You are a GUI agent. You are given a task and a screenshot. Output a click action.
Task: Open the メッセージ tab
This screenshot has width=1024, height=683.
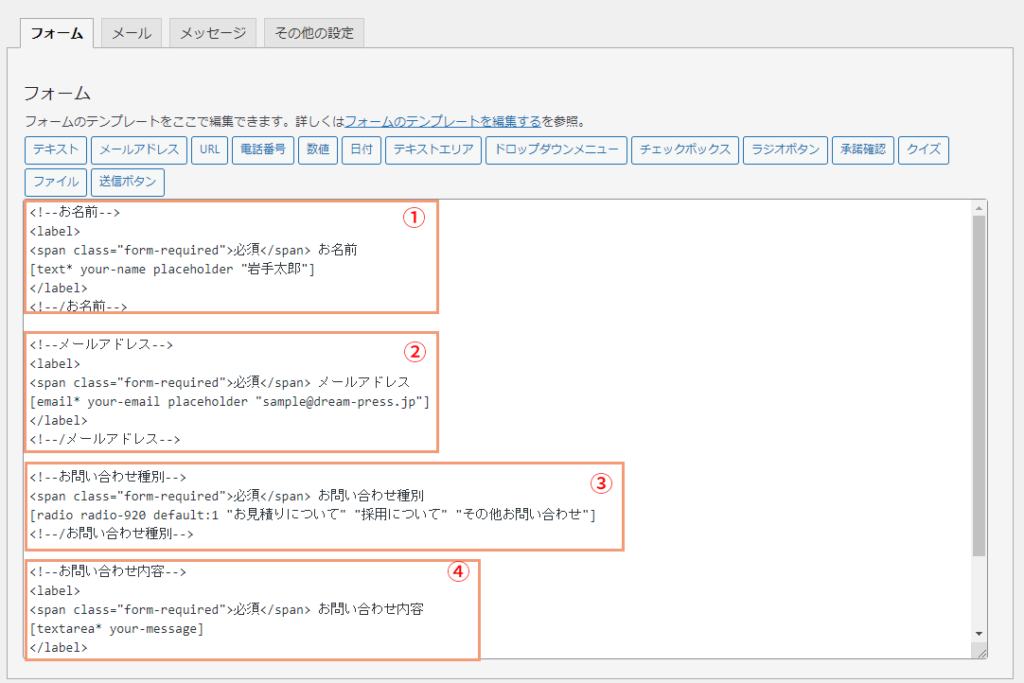(x=213, y=33)
